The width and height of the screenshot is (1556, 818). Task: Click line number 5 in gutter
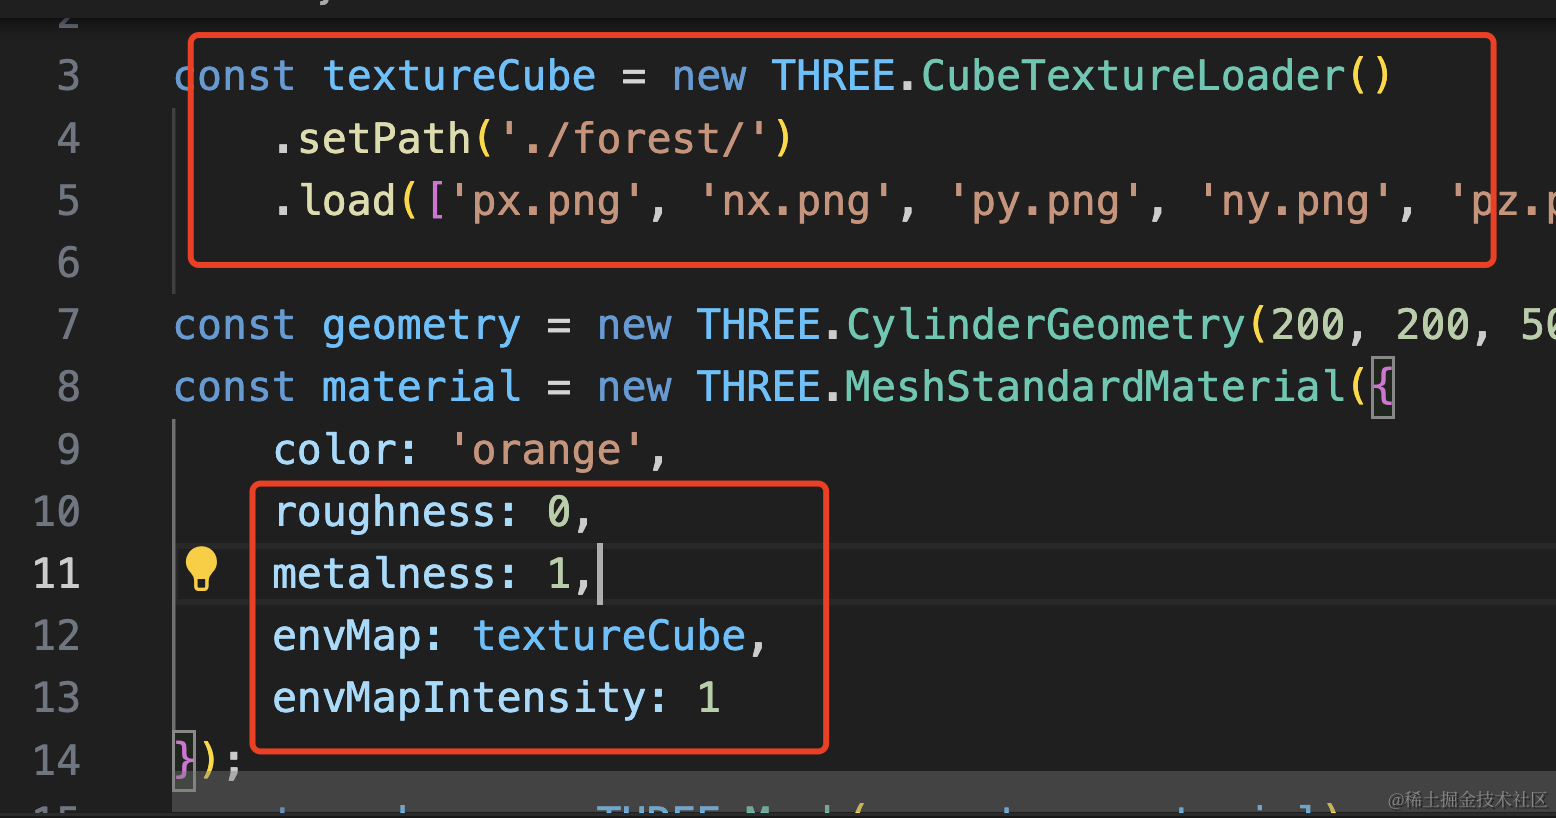tap(68, 200)
